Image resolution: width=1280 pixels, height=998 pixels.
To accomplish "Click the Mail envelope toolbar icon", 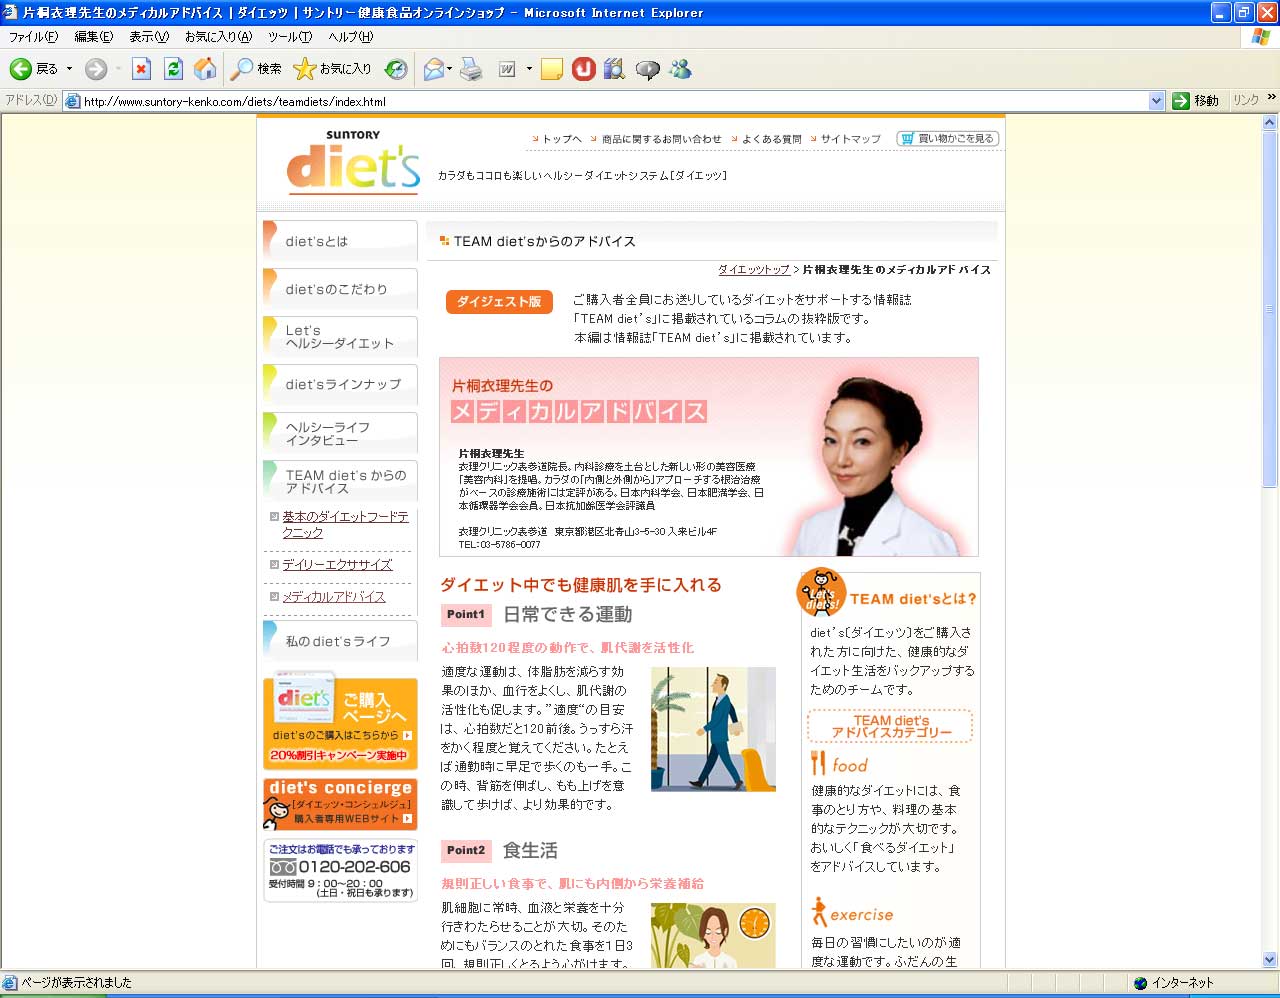I will click(x=433, y=69).
